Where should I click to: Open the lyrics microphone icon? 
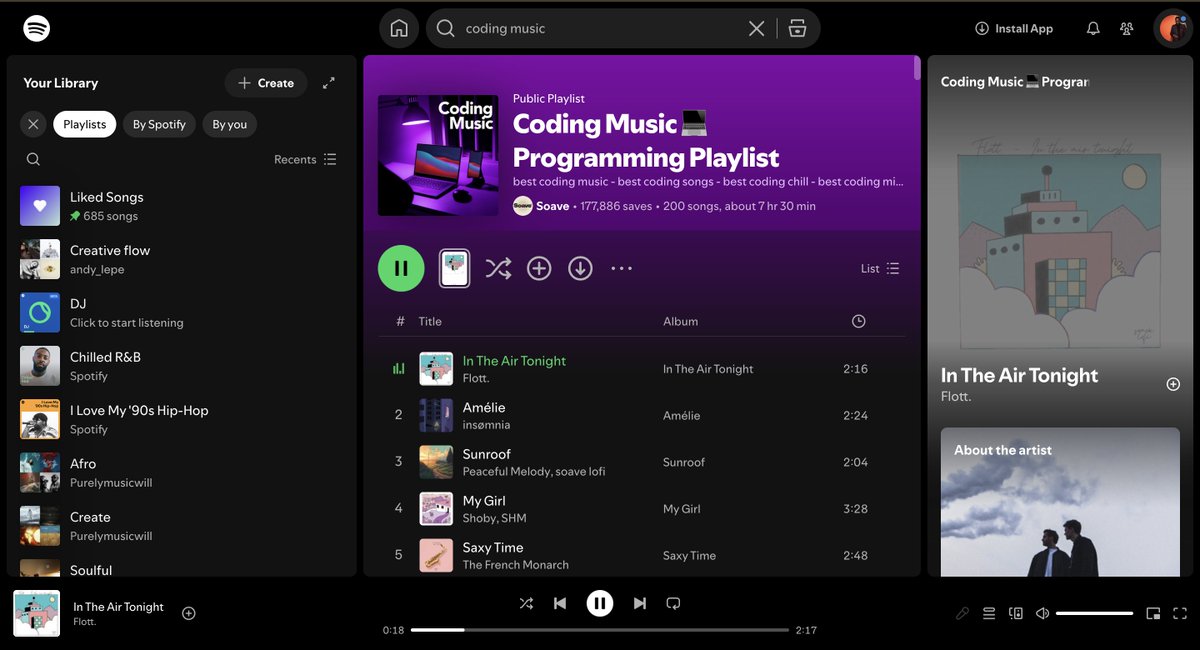pos(962,613)
